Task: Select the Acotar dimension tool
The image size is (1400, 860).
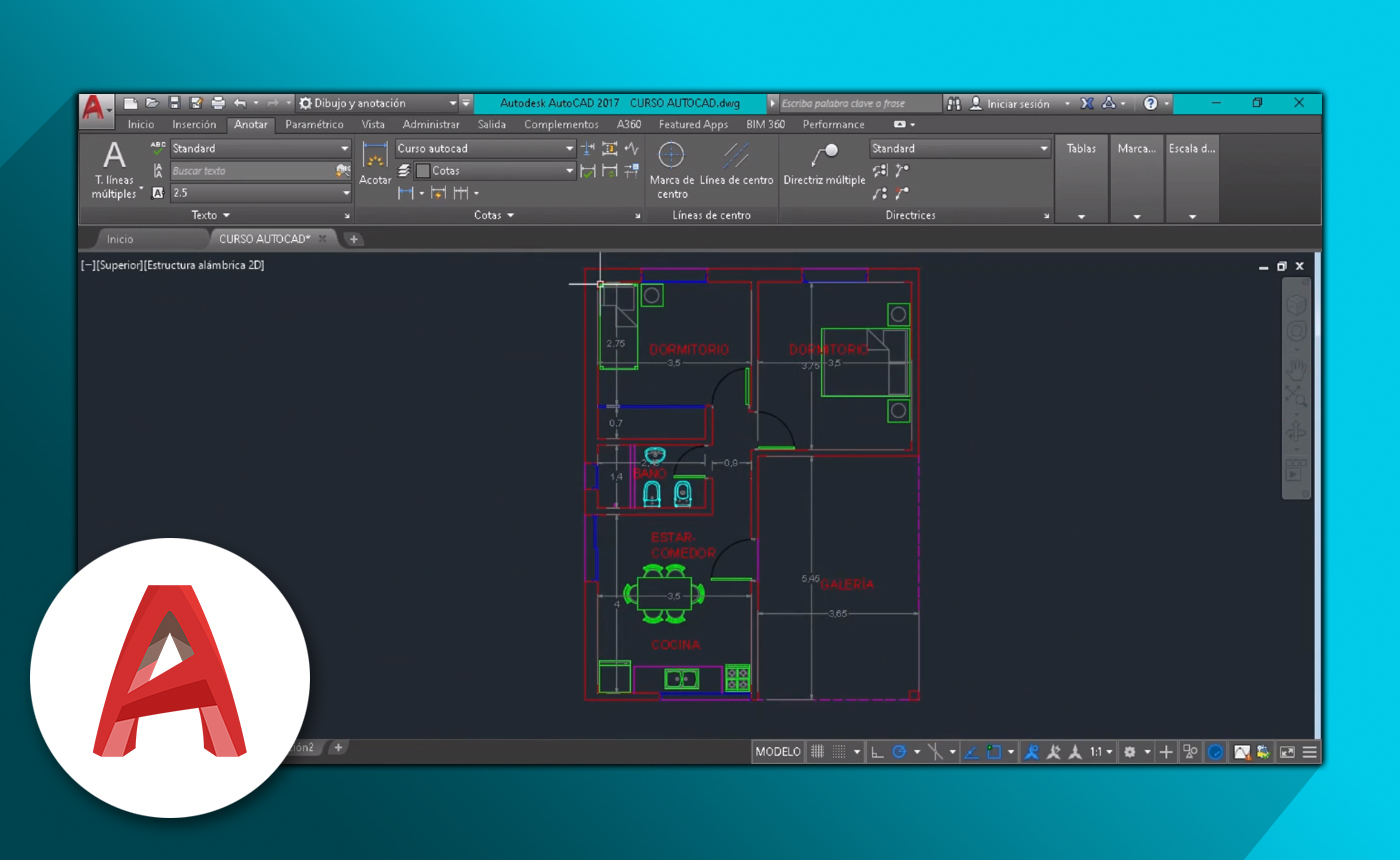Action: pos(375,164)
